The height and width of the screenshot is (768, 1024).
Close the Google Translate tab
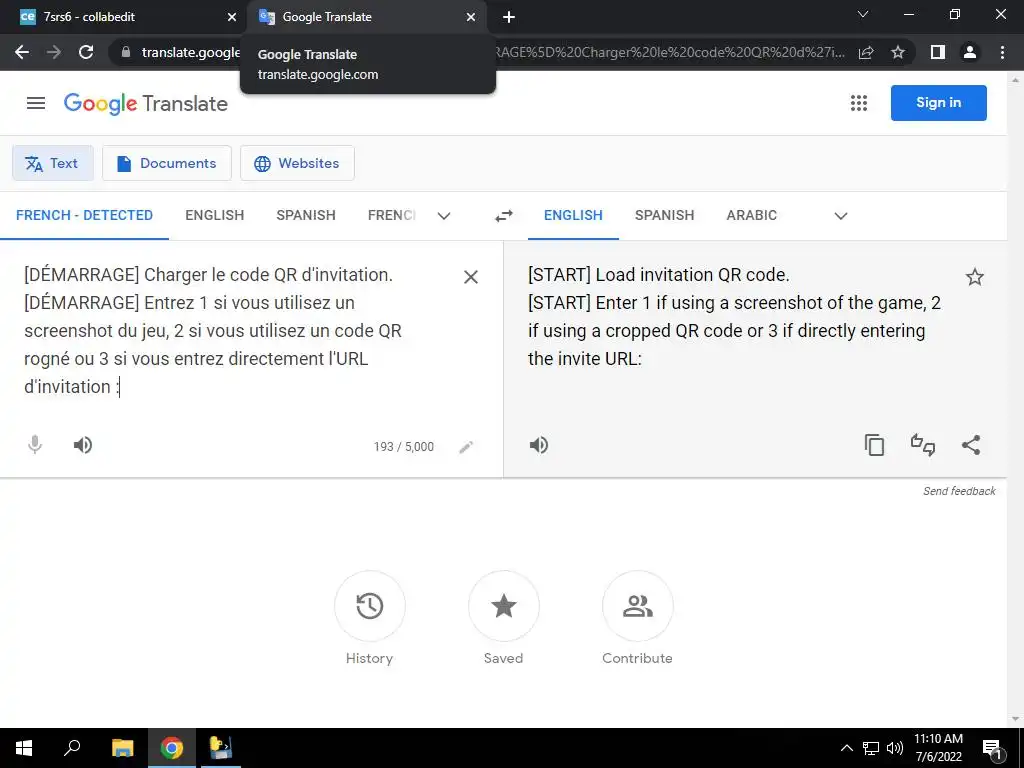(x=471, y=17)
